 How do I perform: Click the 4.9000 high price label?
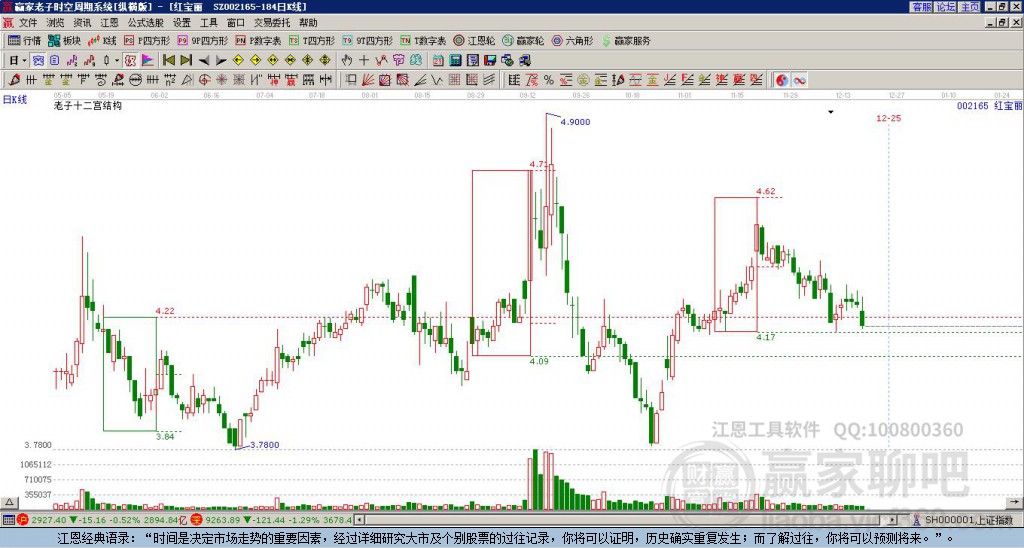tap(575, 121)
